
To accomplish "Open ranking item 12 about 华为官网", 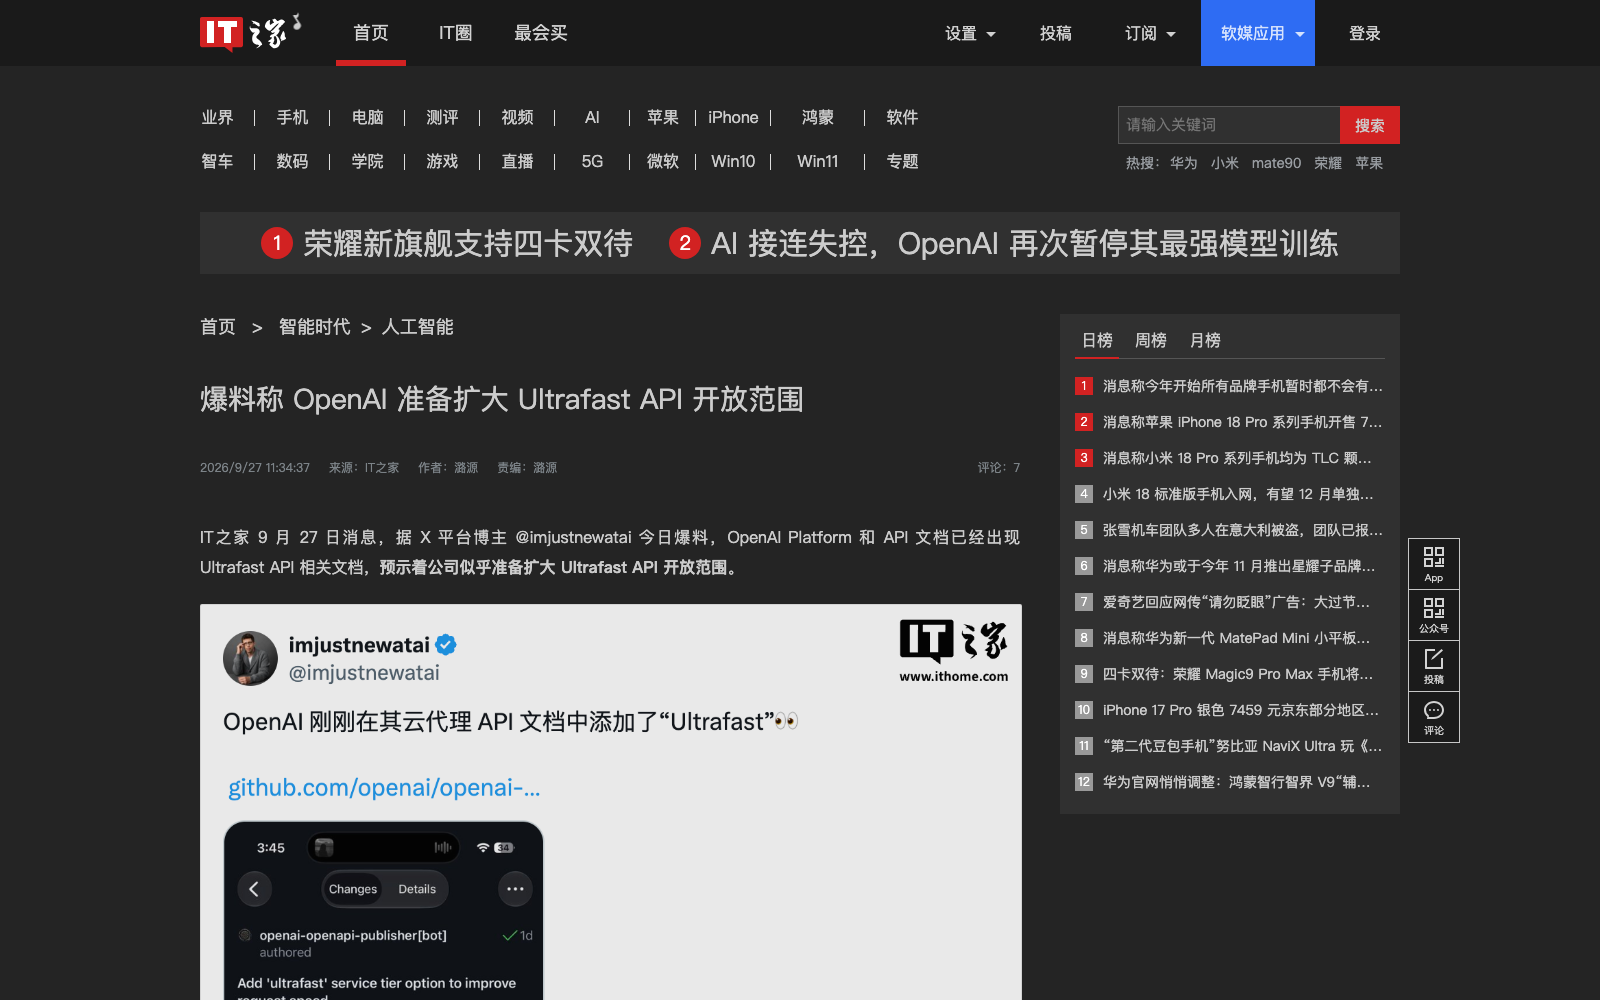I will point(1236,782).
